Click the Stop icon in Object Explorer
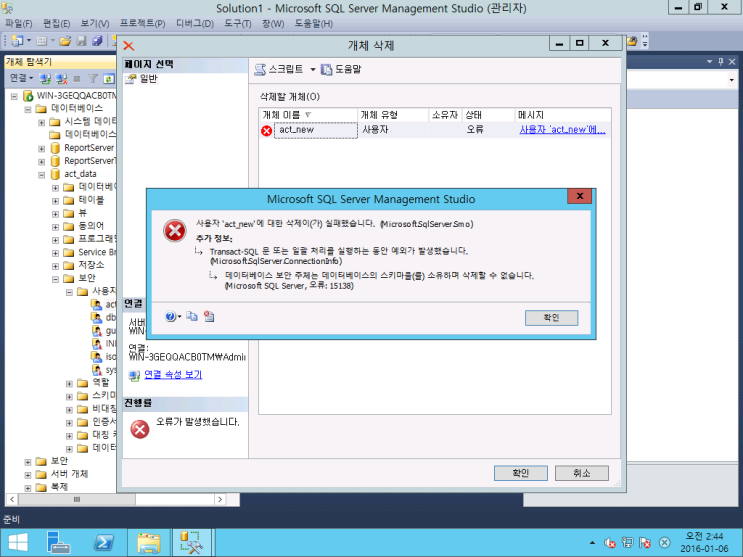This screenshot has width=743, height=557. pos(77,78)
